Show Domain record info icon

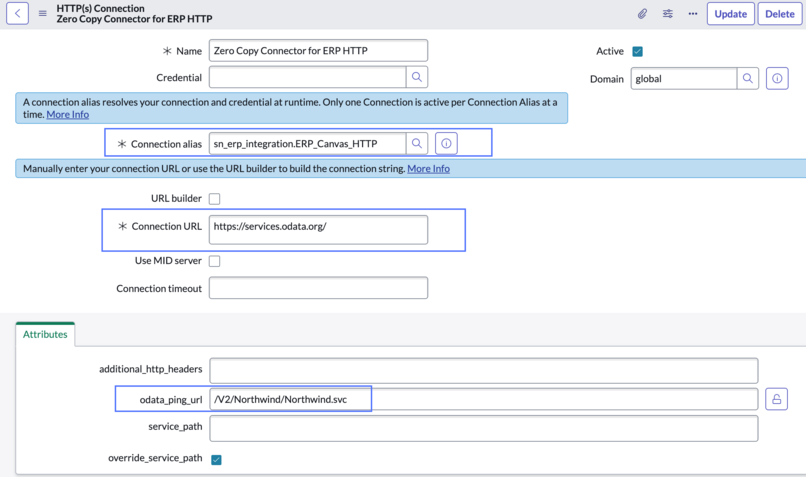click(x=777, y=79)
